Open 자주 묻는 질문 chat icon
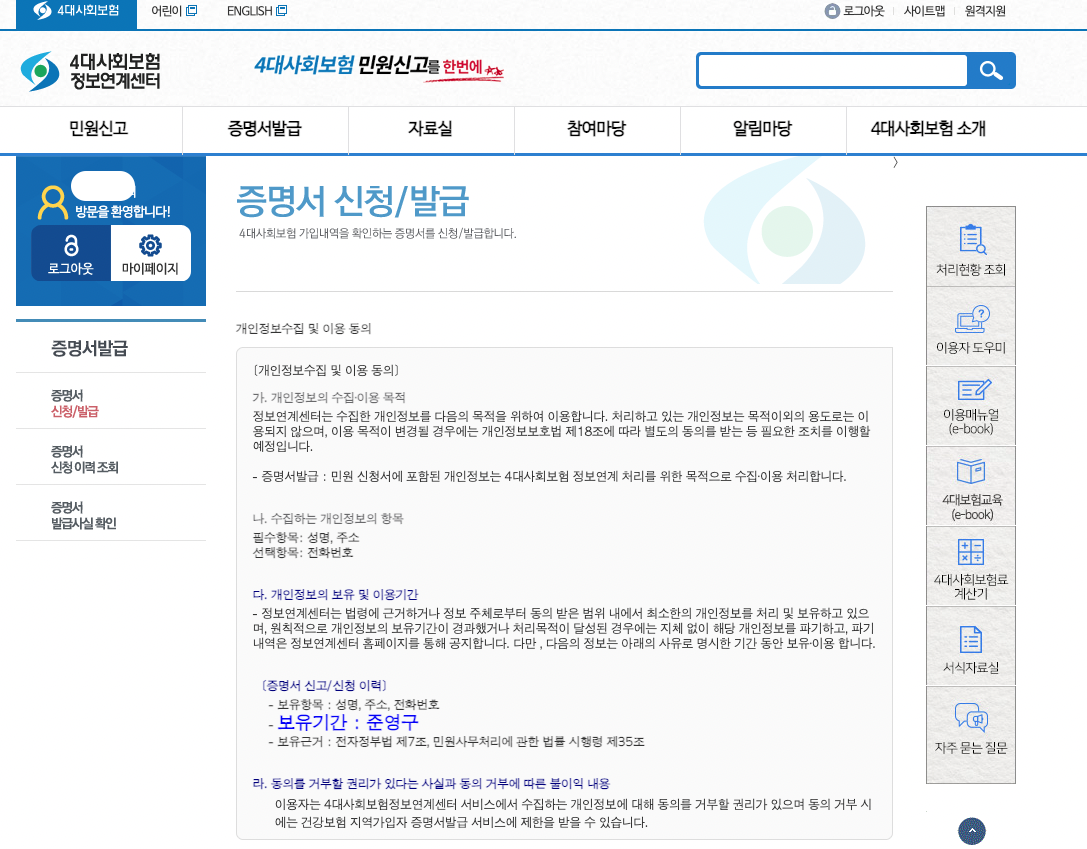Screen dimensions: 1087x849 971,735
